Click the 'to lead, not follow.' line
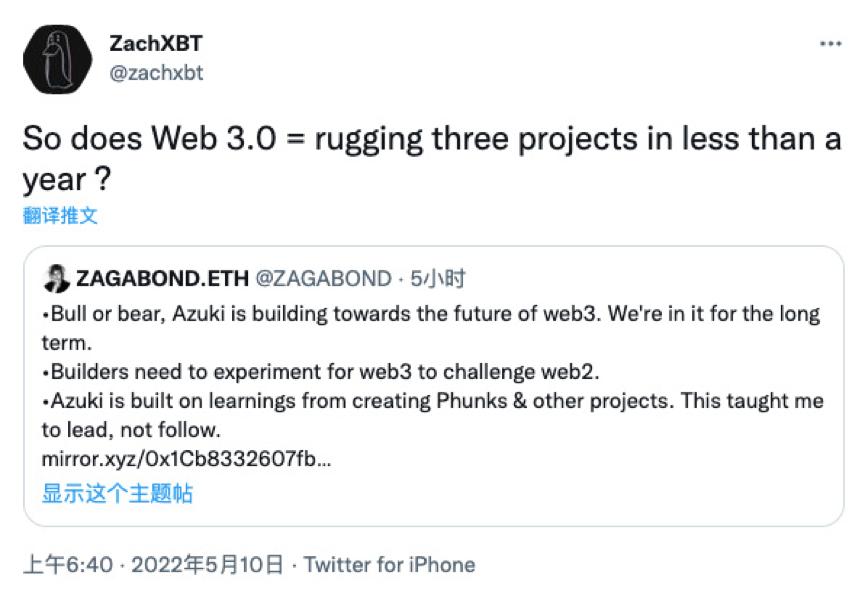This screenshot has height=589, width=864. [x=131, y=430]
